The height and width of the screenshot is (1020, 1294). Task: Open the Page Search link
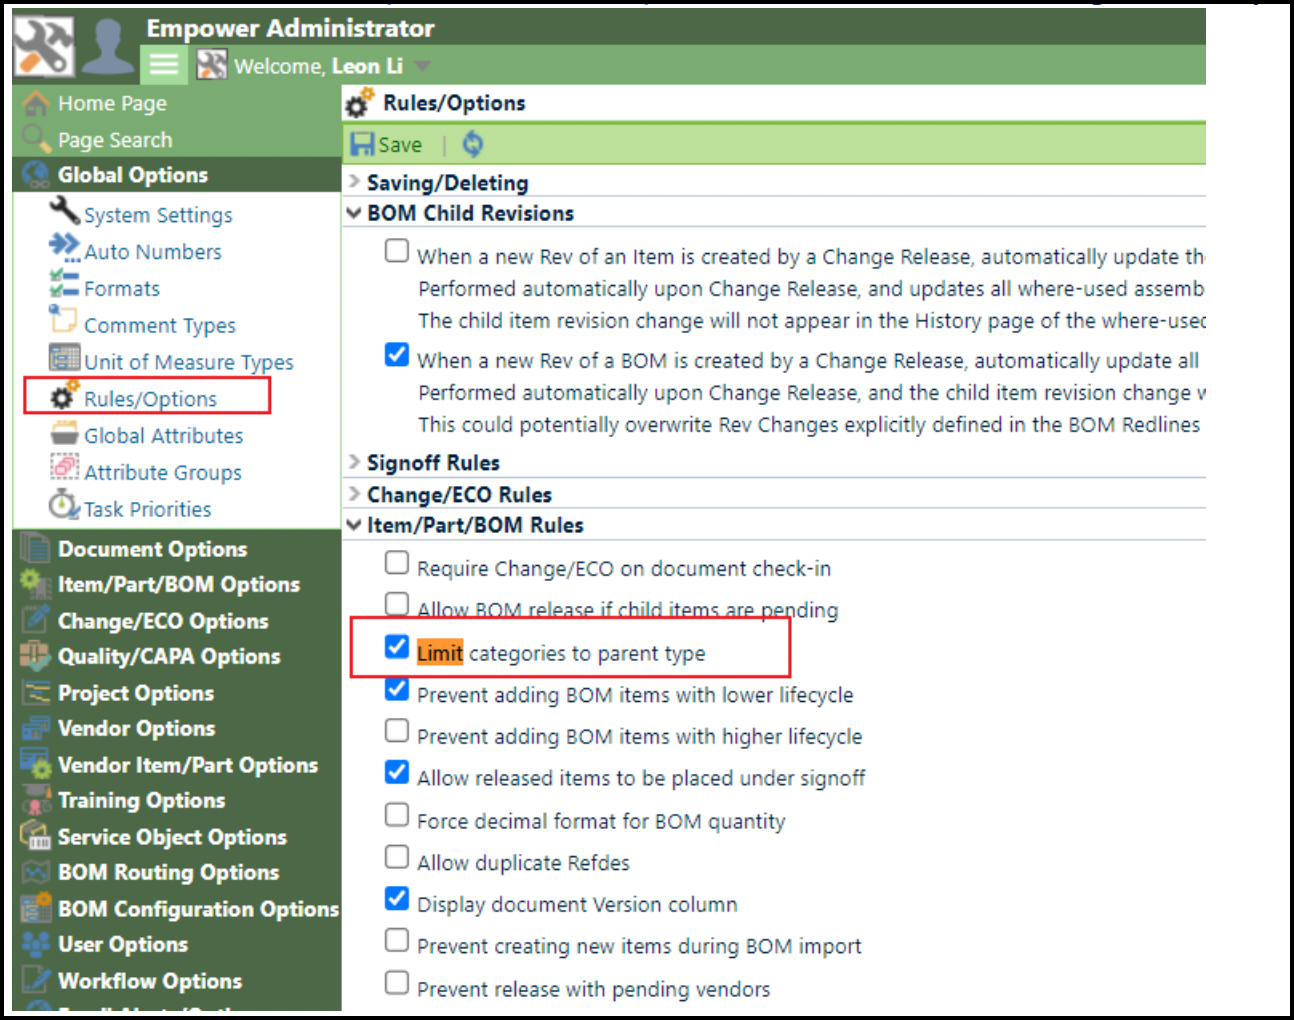click(x=115, y=140)
